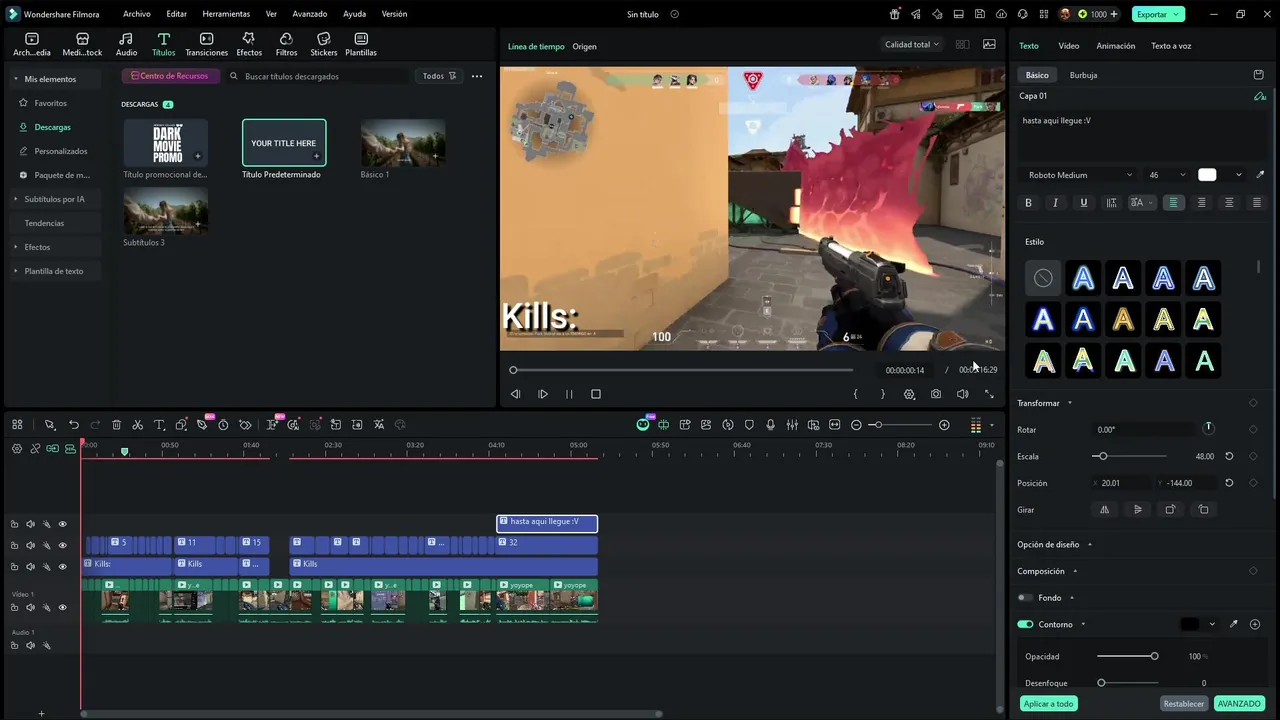This screenshot has width=1280, height=720.
Task: Hide the top title track with eye icon
Action: point(62,524)
